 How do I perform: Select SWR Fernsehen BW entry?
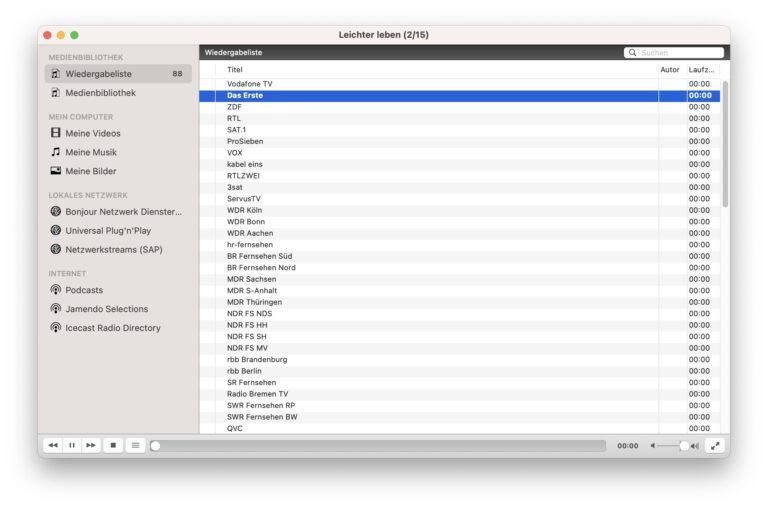click(x=459, y=417)
